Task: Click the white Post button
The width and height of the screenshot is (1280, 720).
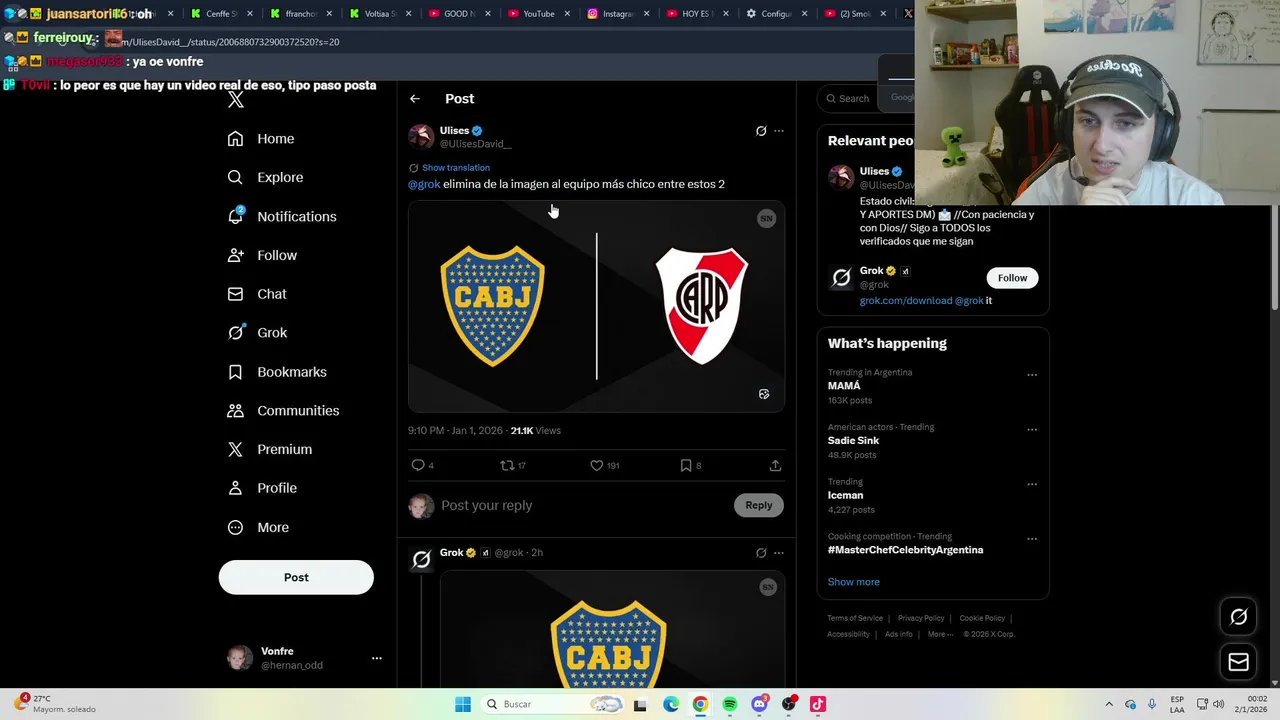Action: click(x=296, y=577)
